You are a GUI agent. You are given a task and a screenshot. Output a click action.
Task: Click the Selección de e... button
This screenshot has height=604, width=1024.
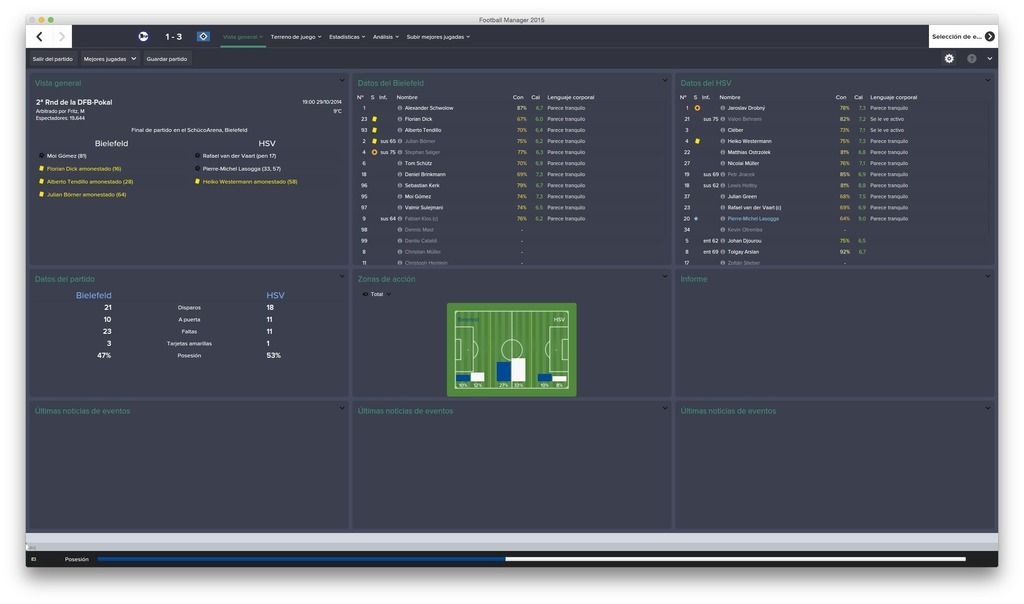[963, 37]
